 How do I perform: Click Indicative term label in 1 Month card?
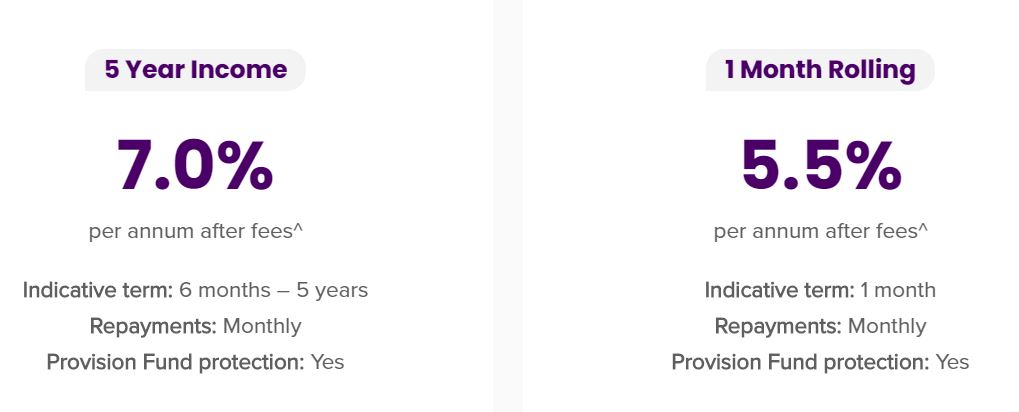[x=780, y=290]
